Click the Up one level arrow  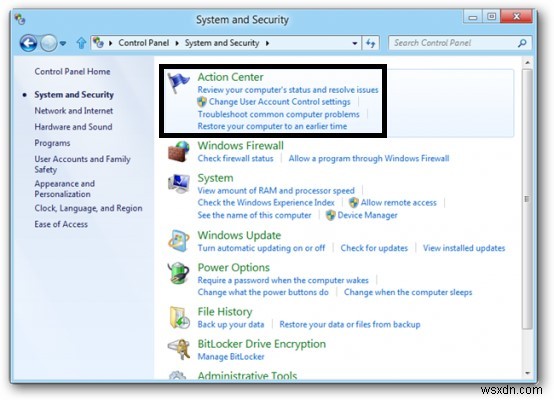tap(81, 43)
